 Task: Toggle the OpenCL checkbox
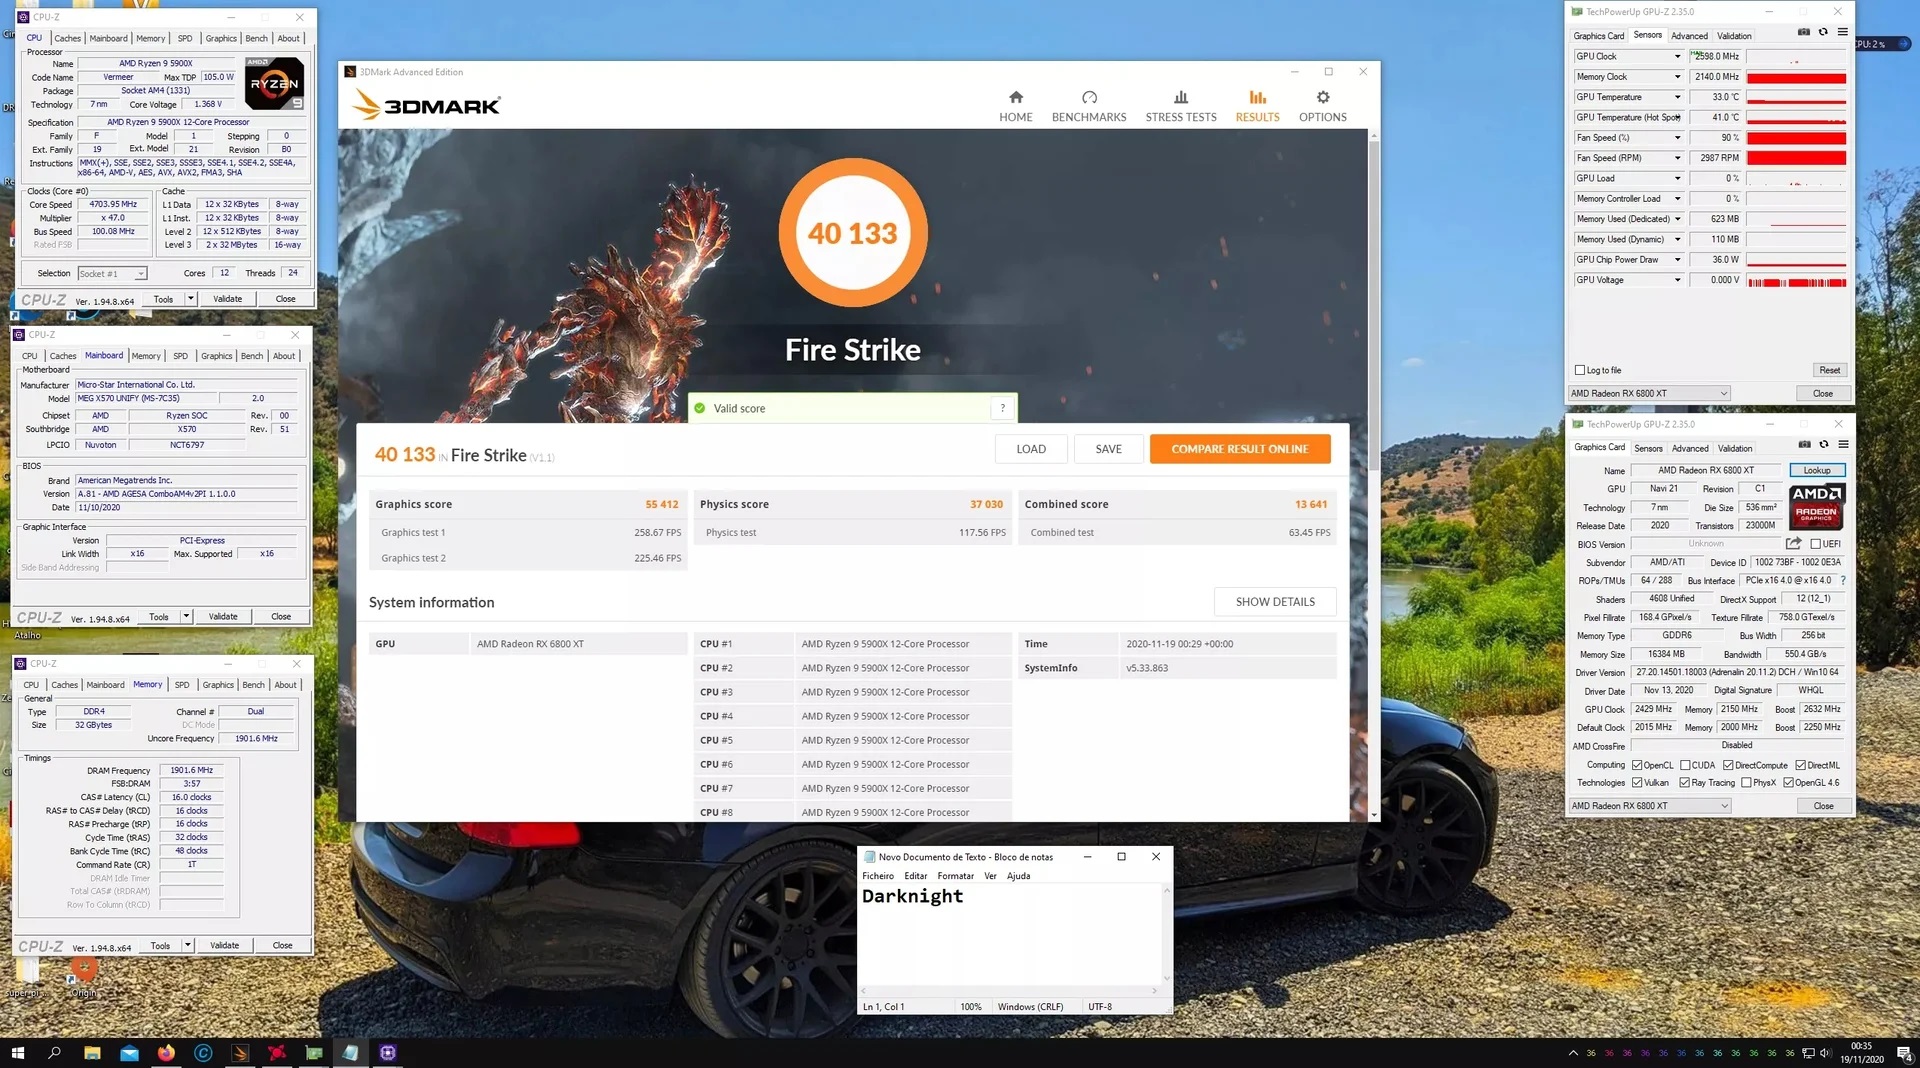point(1638,765)
